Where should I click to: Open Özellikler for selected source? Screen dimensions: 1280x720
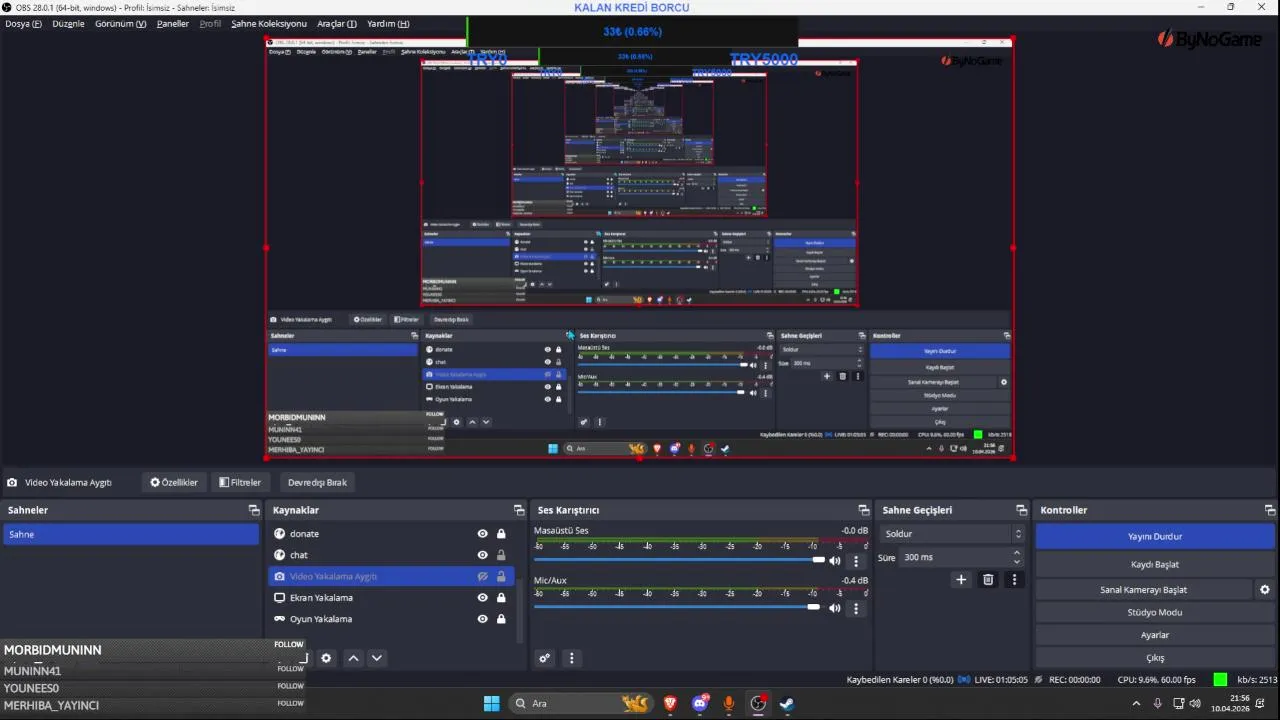[174, 482]
